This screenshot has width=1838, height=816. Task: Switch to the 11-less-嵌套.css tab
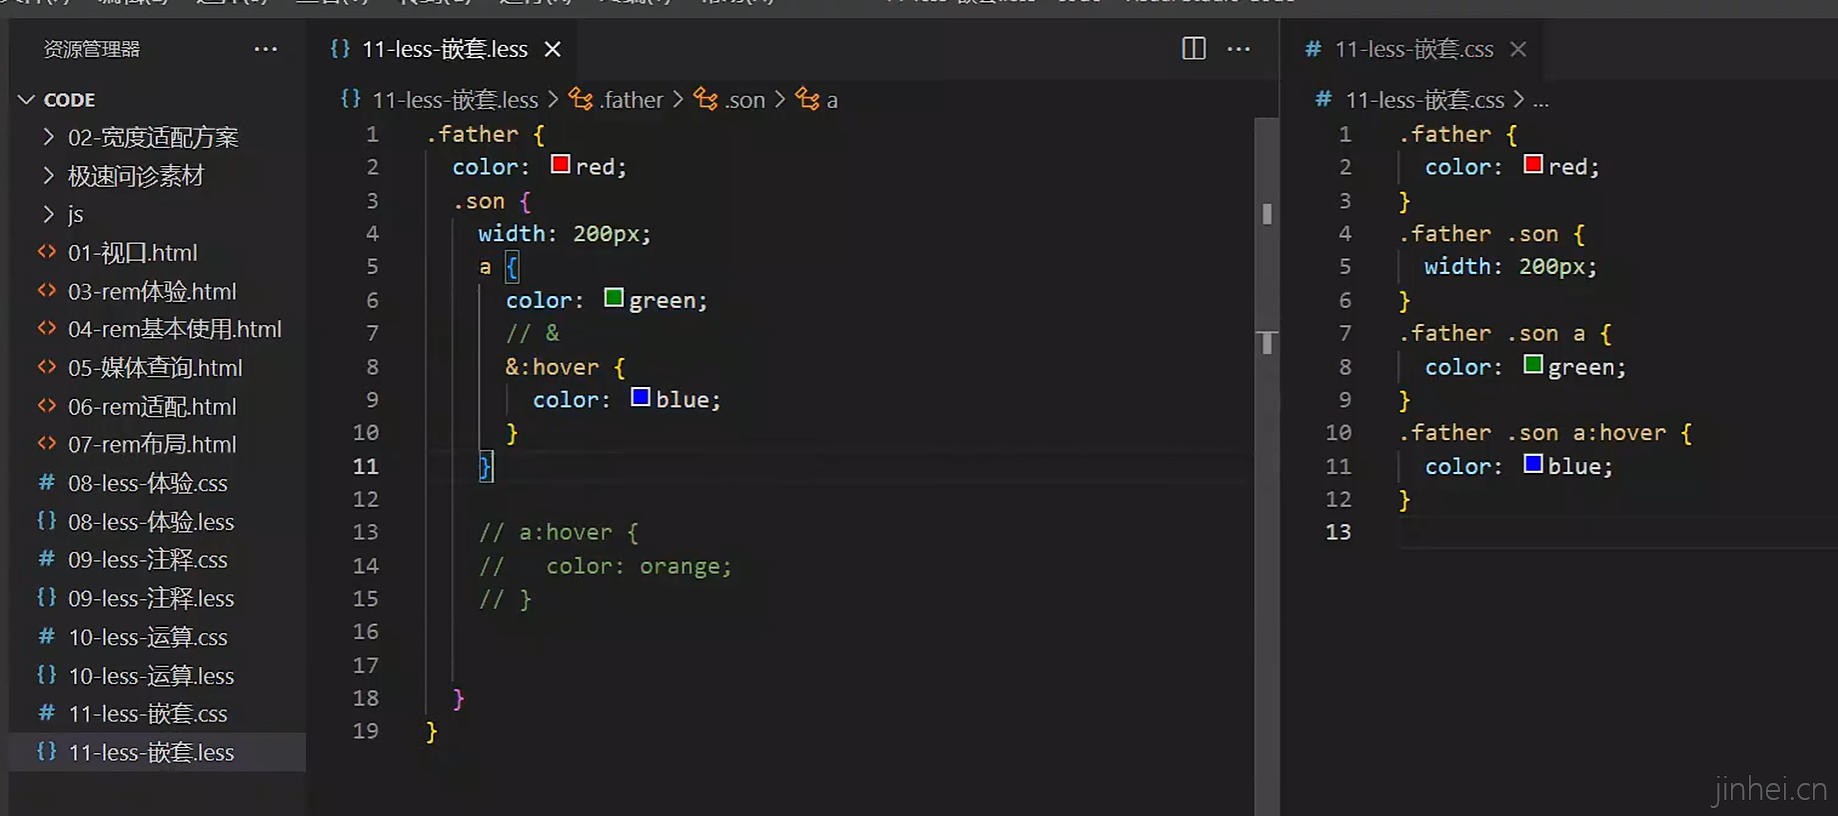pyautogui.click(x=1413, y=49)
